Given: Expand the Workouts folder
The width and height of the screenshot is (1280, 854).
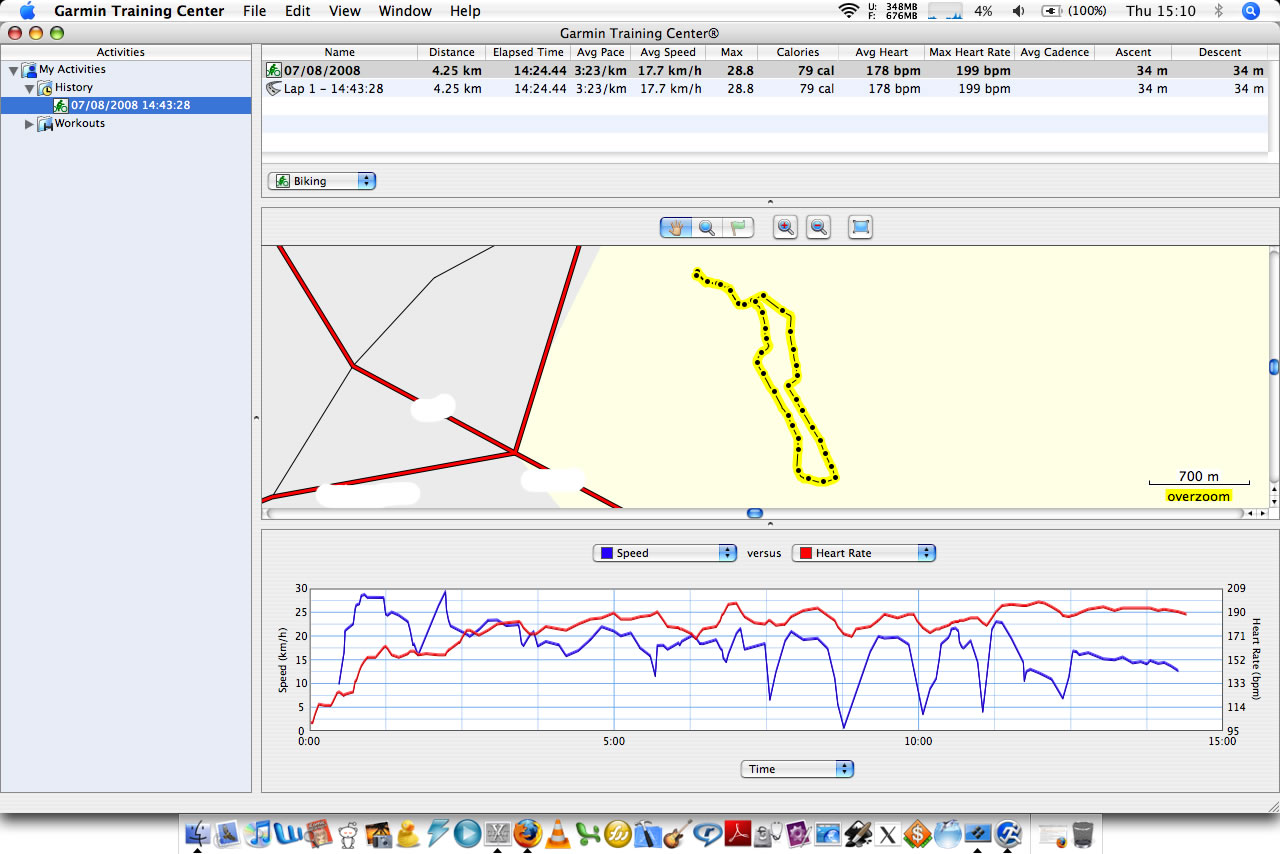Looking at the screenshot, I should point(29,124).
